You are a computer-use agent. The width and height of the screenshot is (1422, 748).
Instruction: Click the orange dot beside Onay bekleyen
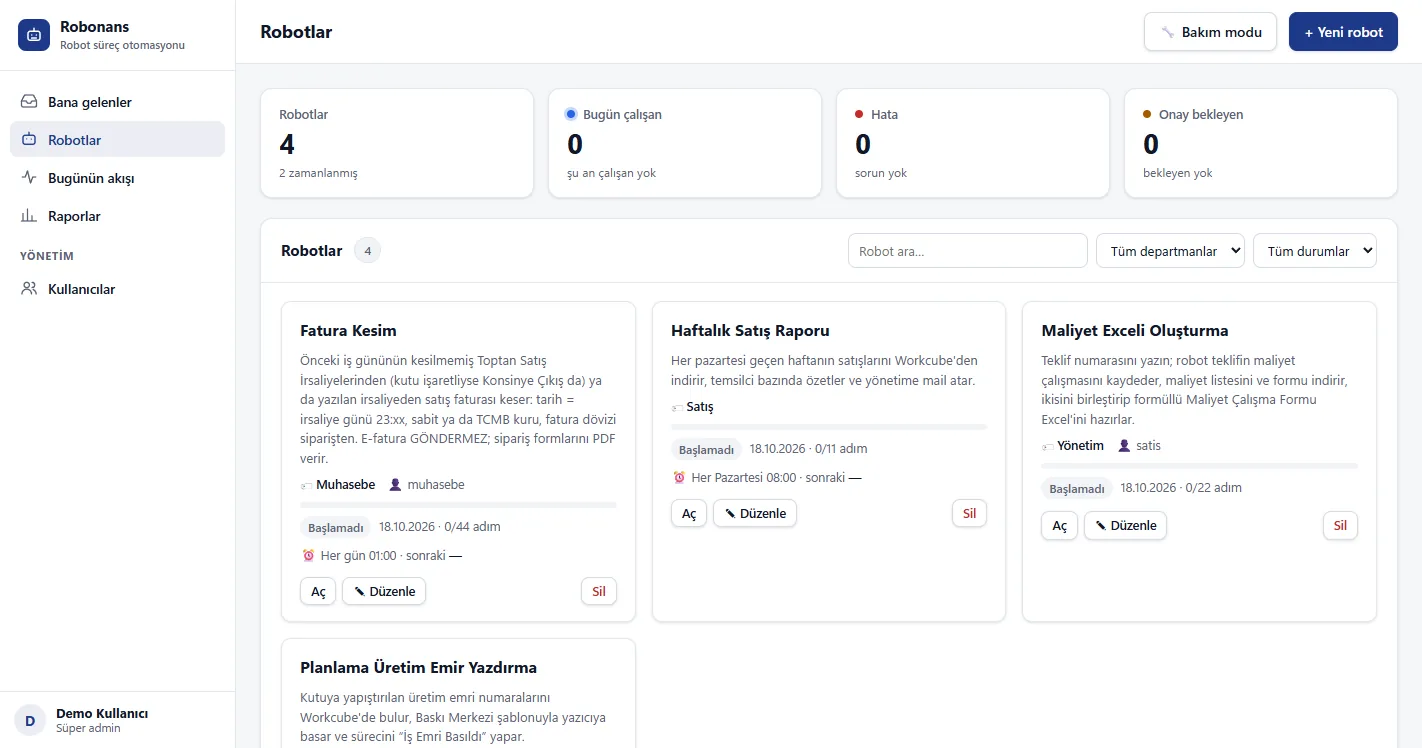(1147, 114)
